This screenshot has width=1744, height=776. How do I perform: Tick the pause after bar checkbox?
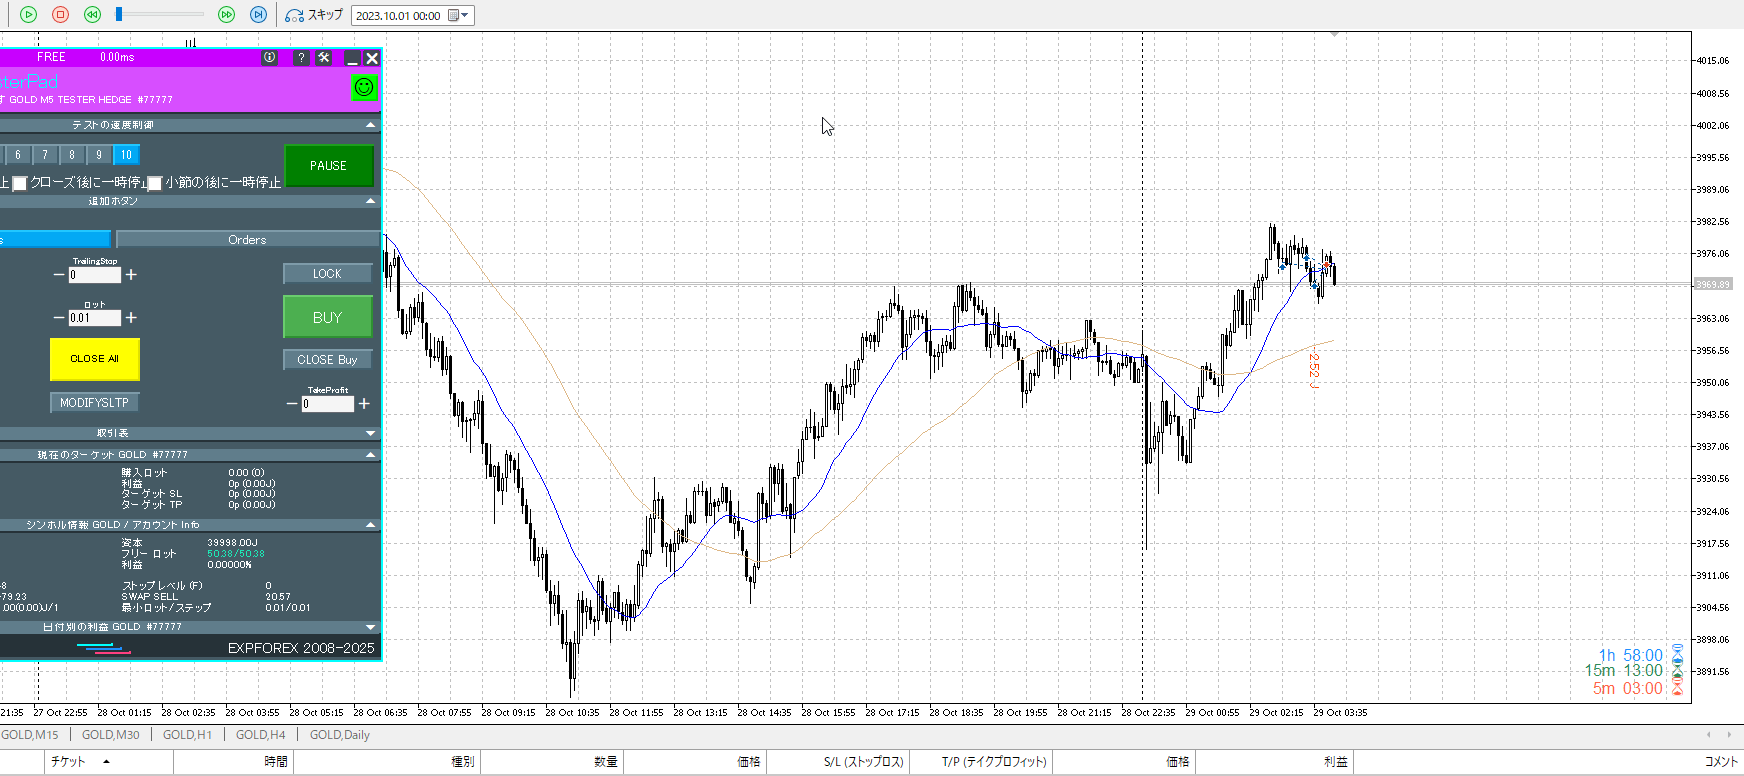point(155,184)
